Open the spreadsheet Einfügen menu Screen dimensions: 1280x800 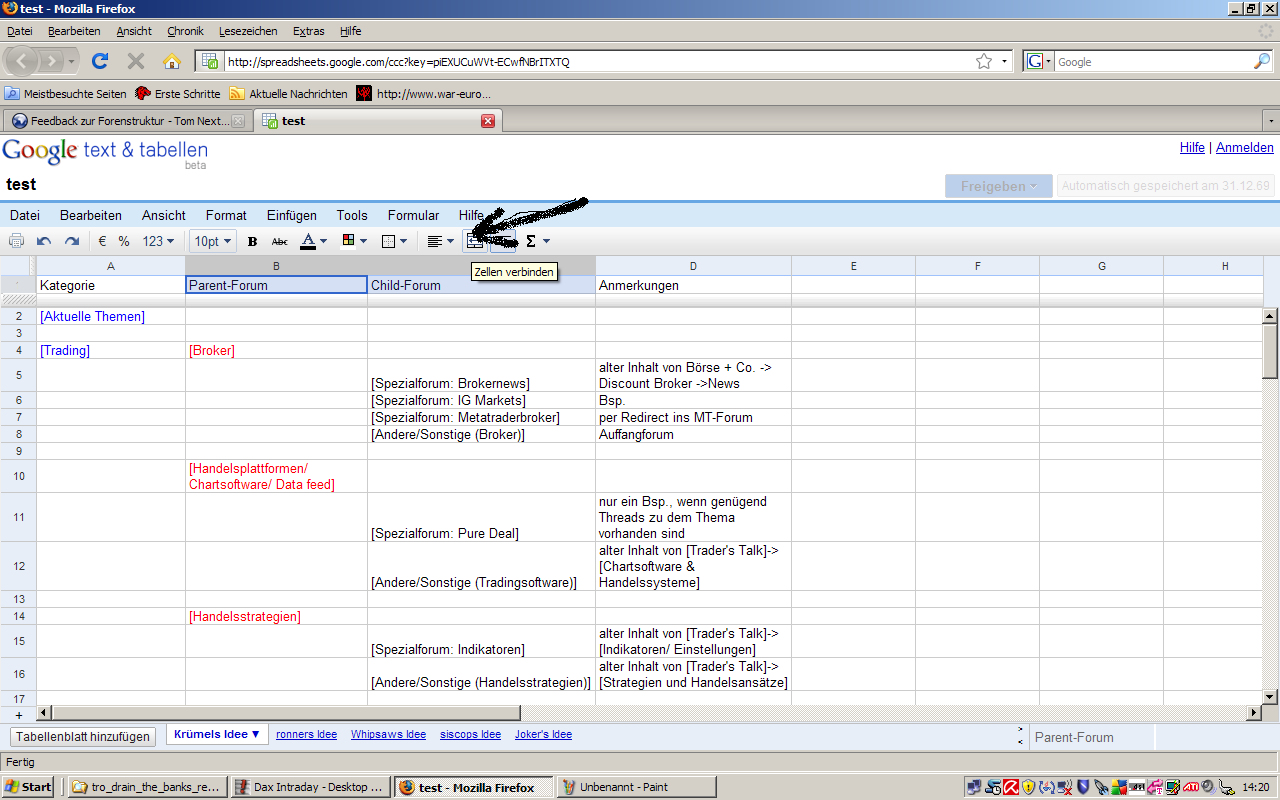[292, 215]
